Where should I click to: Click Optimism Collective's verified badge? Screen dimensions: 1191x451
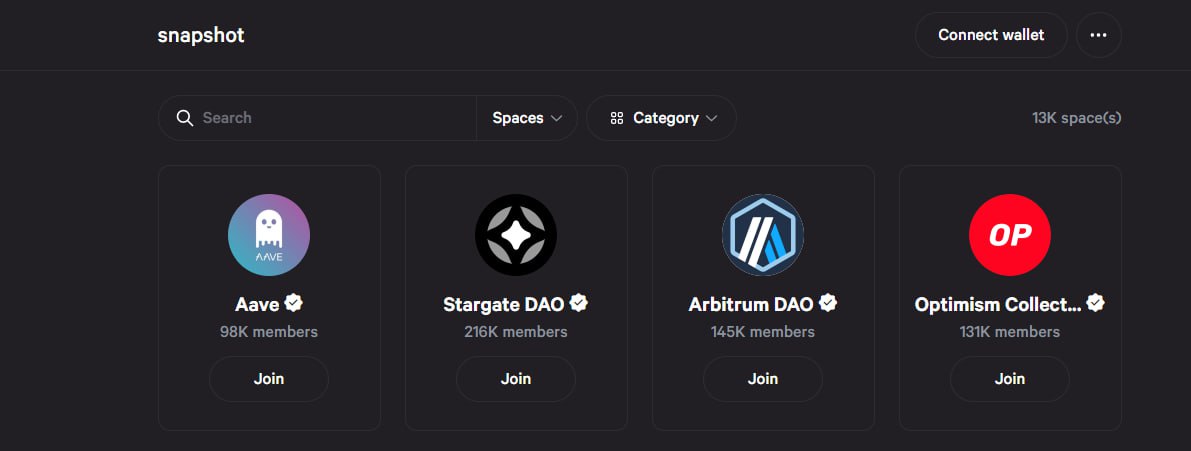(x=1096, y=303)
